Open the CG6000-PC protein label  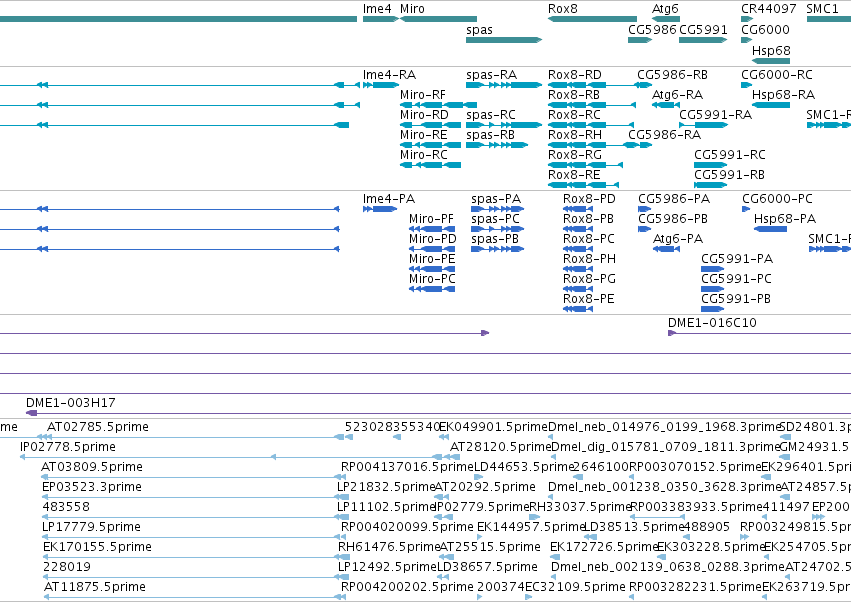[x=778, y=199]
